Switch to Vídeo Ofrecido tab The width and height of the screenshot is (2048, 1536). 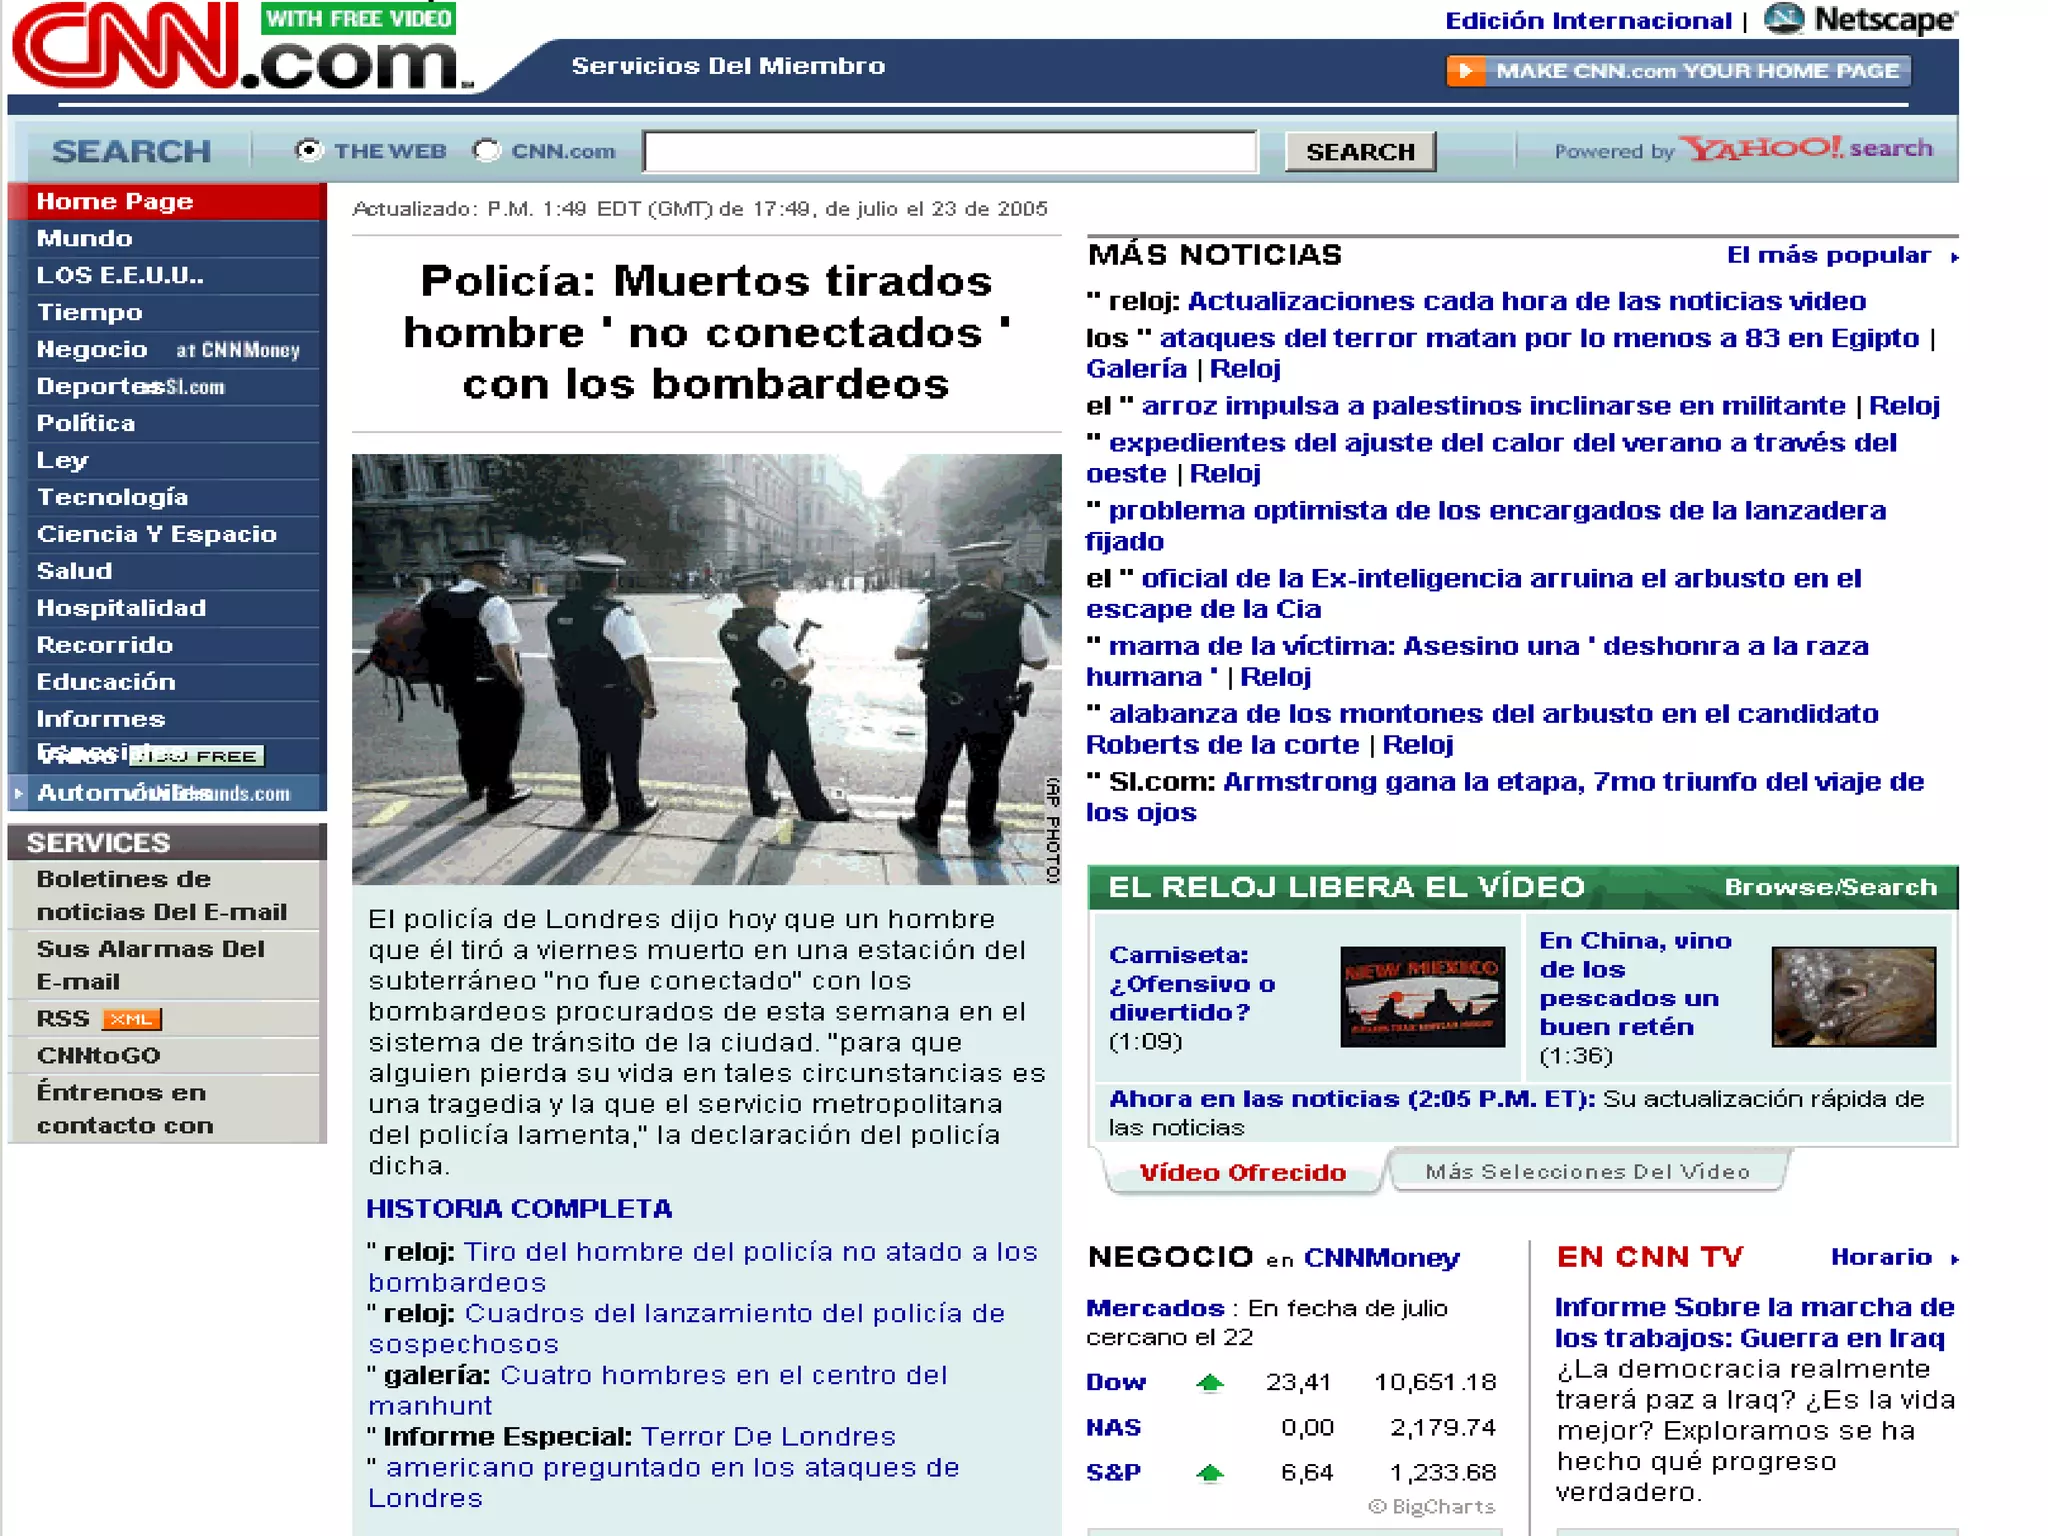point(1243,1172)
